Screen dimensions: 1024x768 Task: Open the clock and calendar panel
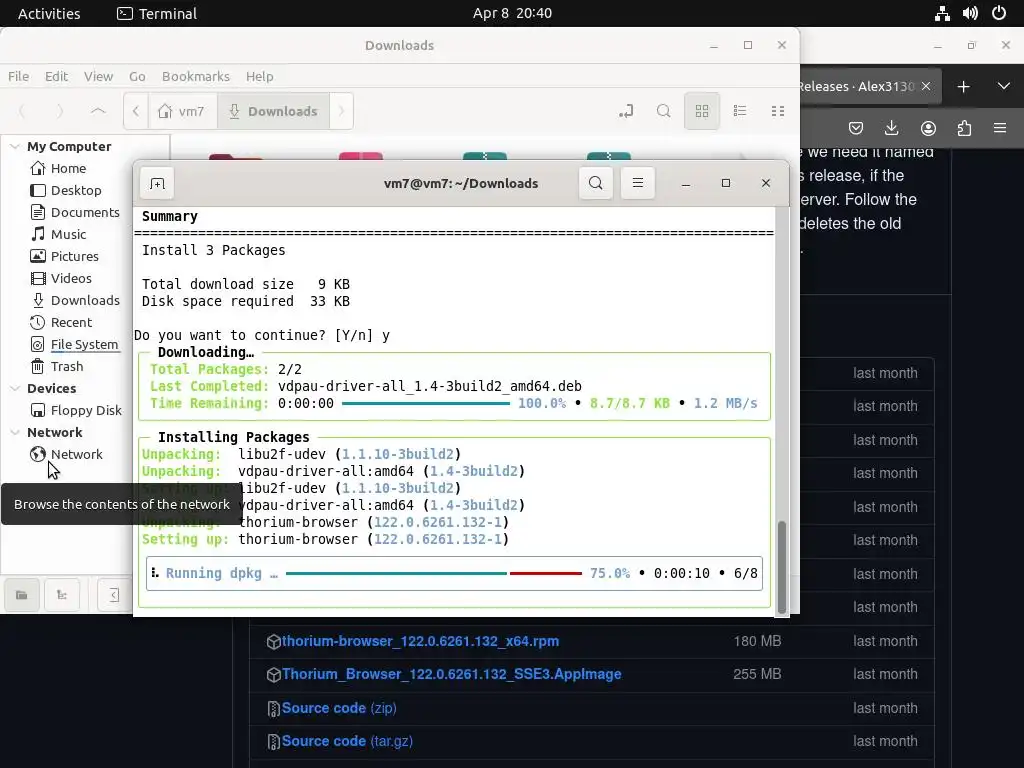[512, 13]
